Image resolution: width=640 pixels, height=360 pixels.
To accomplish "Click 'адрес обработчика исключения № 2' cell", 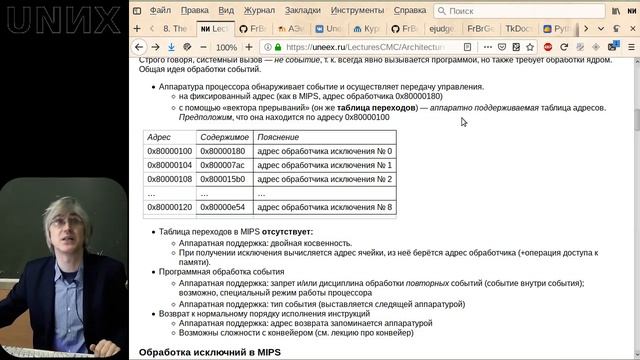I will (324, 179).
